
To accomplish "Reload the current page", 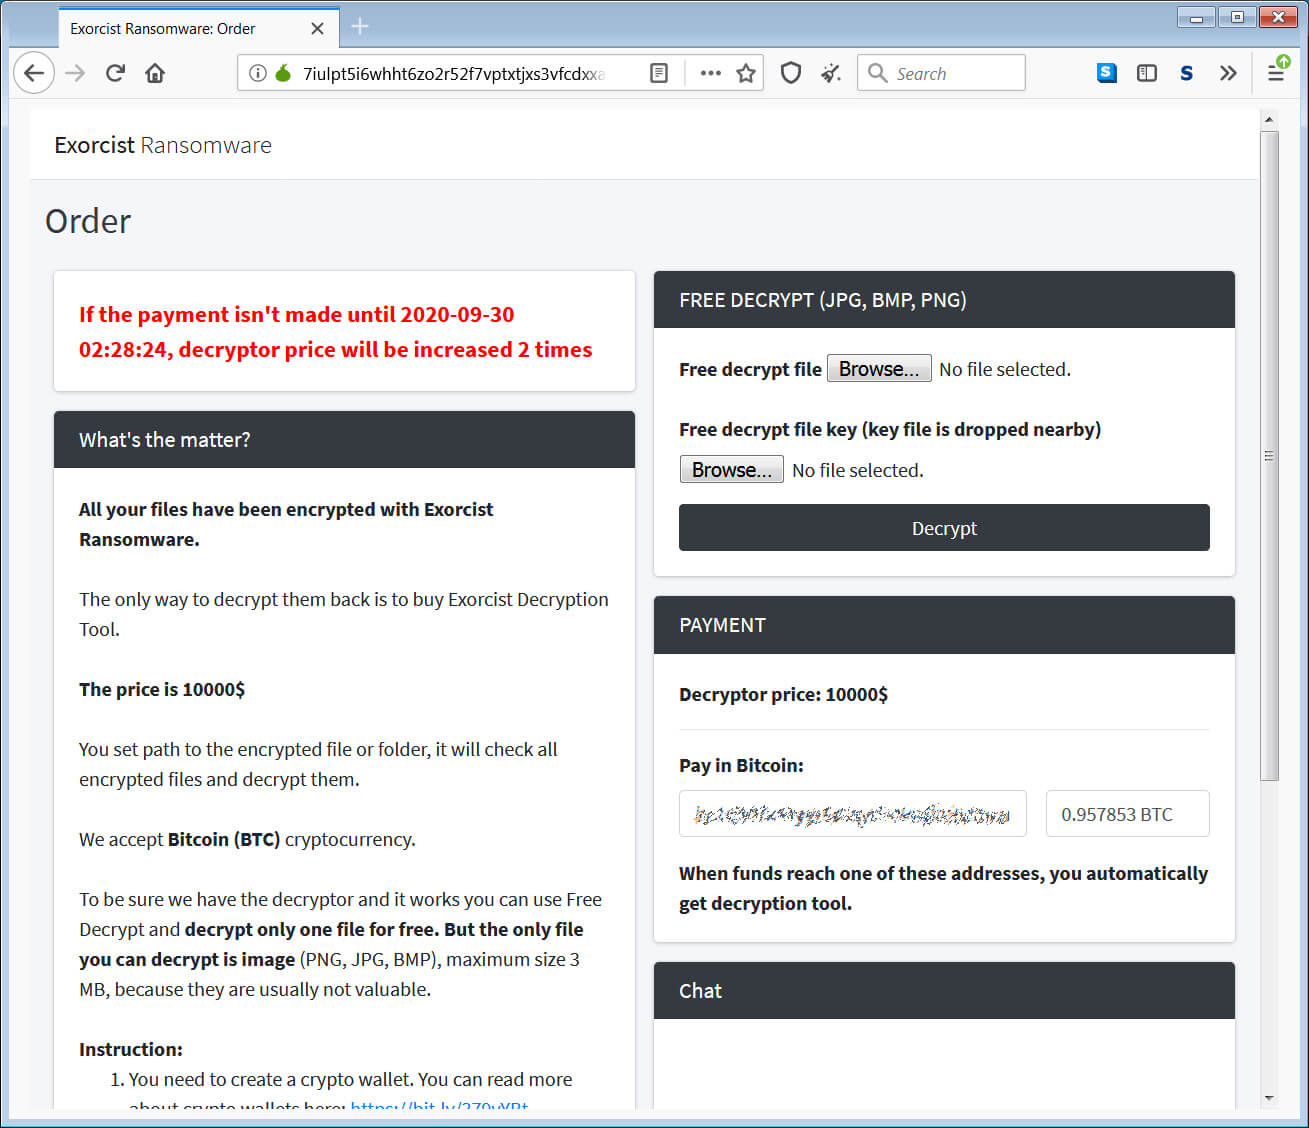I will (115, 73).
